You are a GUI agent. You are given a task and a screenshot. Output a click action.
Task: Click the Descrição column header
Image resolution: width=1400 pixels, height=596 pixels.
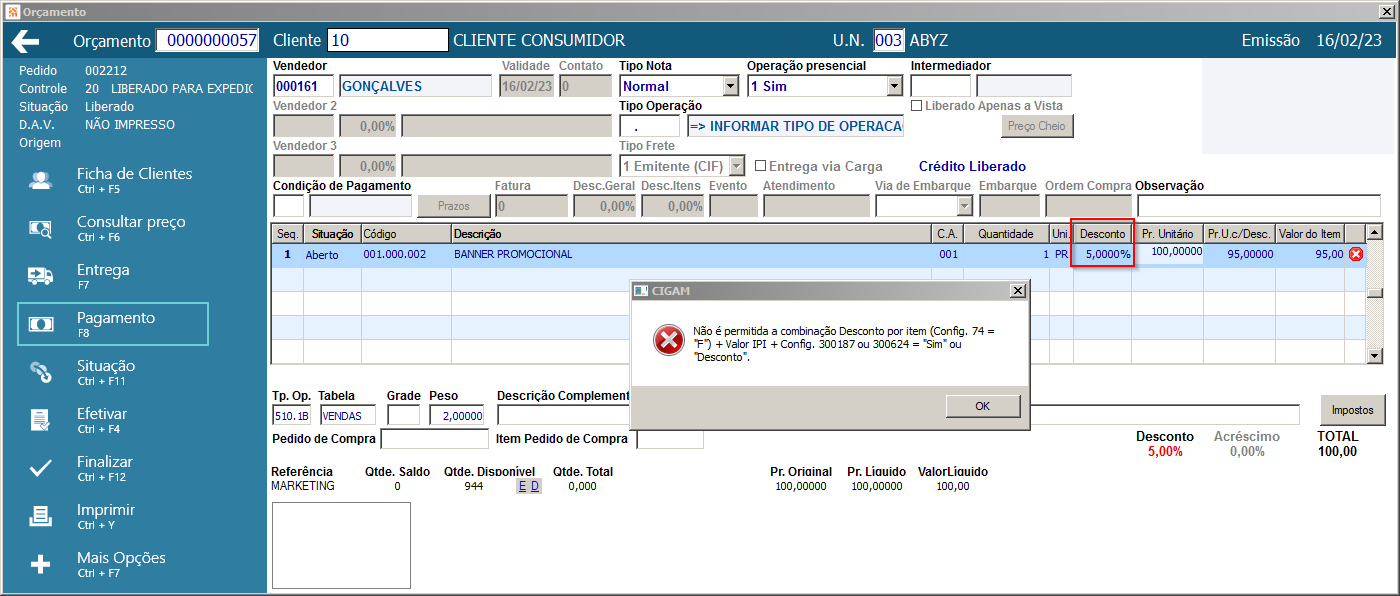pyautogui.click(x=691, y=233)
